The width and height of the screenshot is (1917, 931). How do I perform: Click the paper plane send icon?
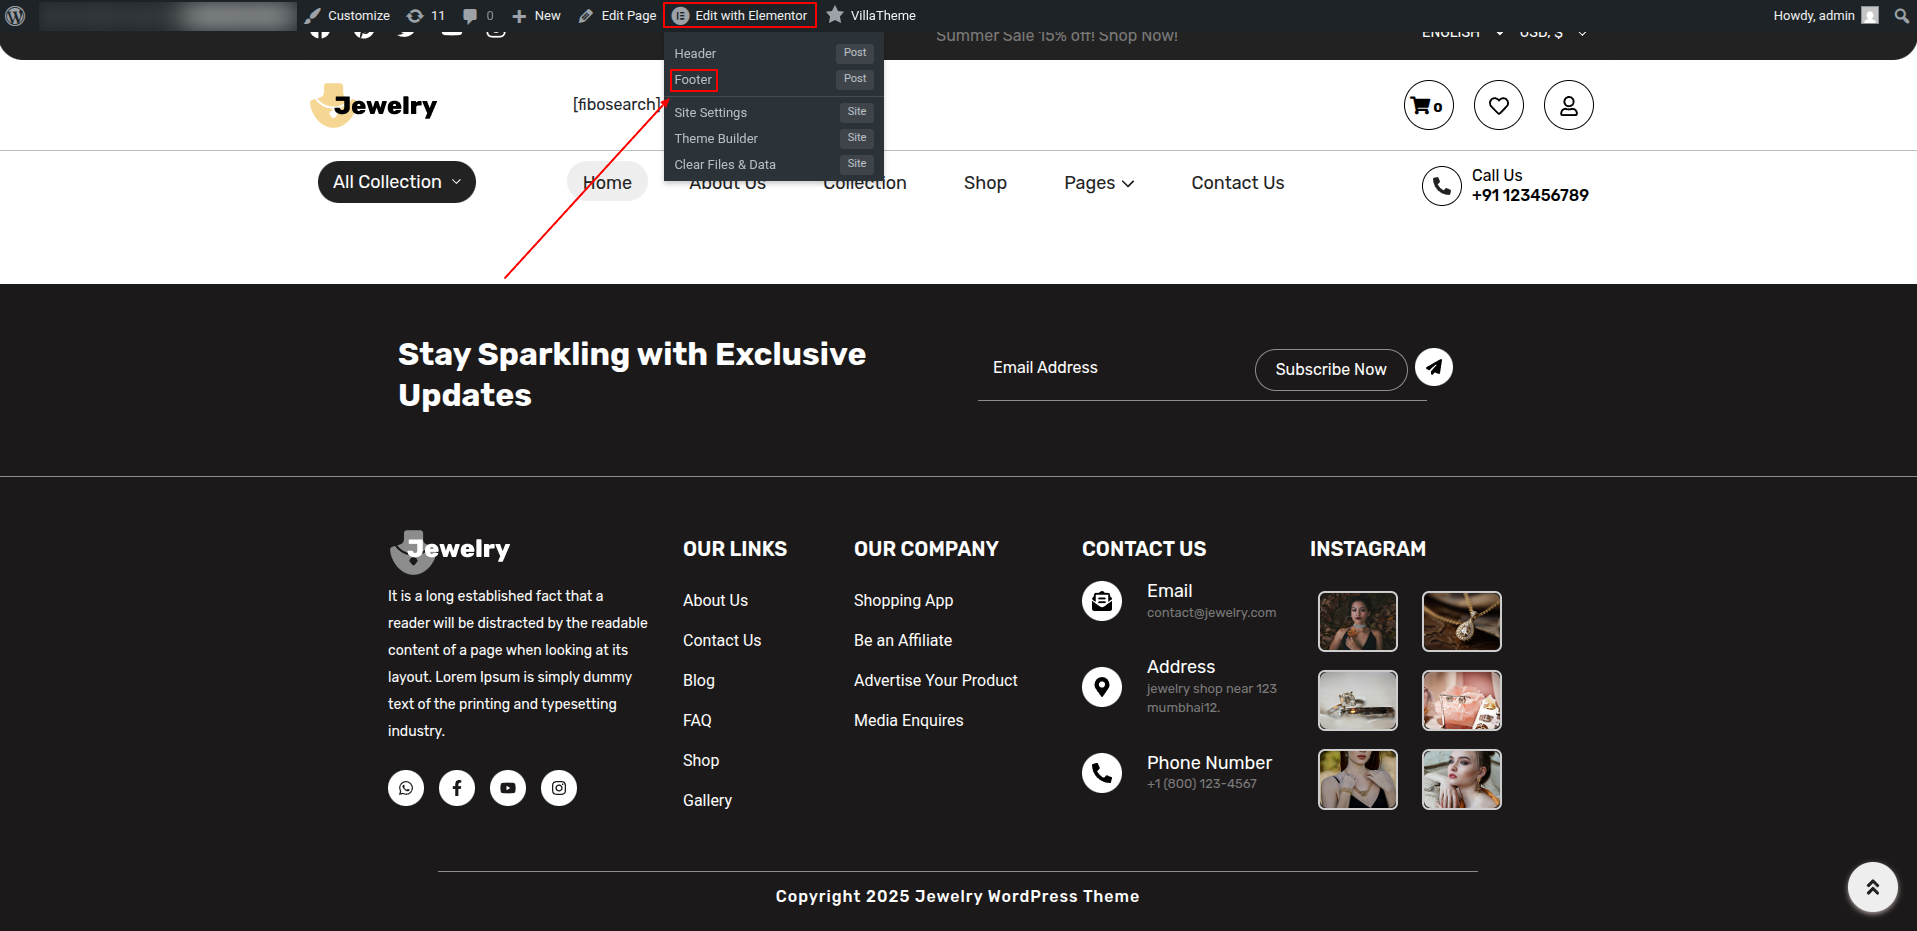pos(1434,367)
